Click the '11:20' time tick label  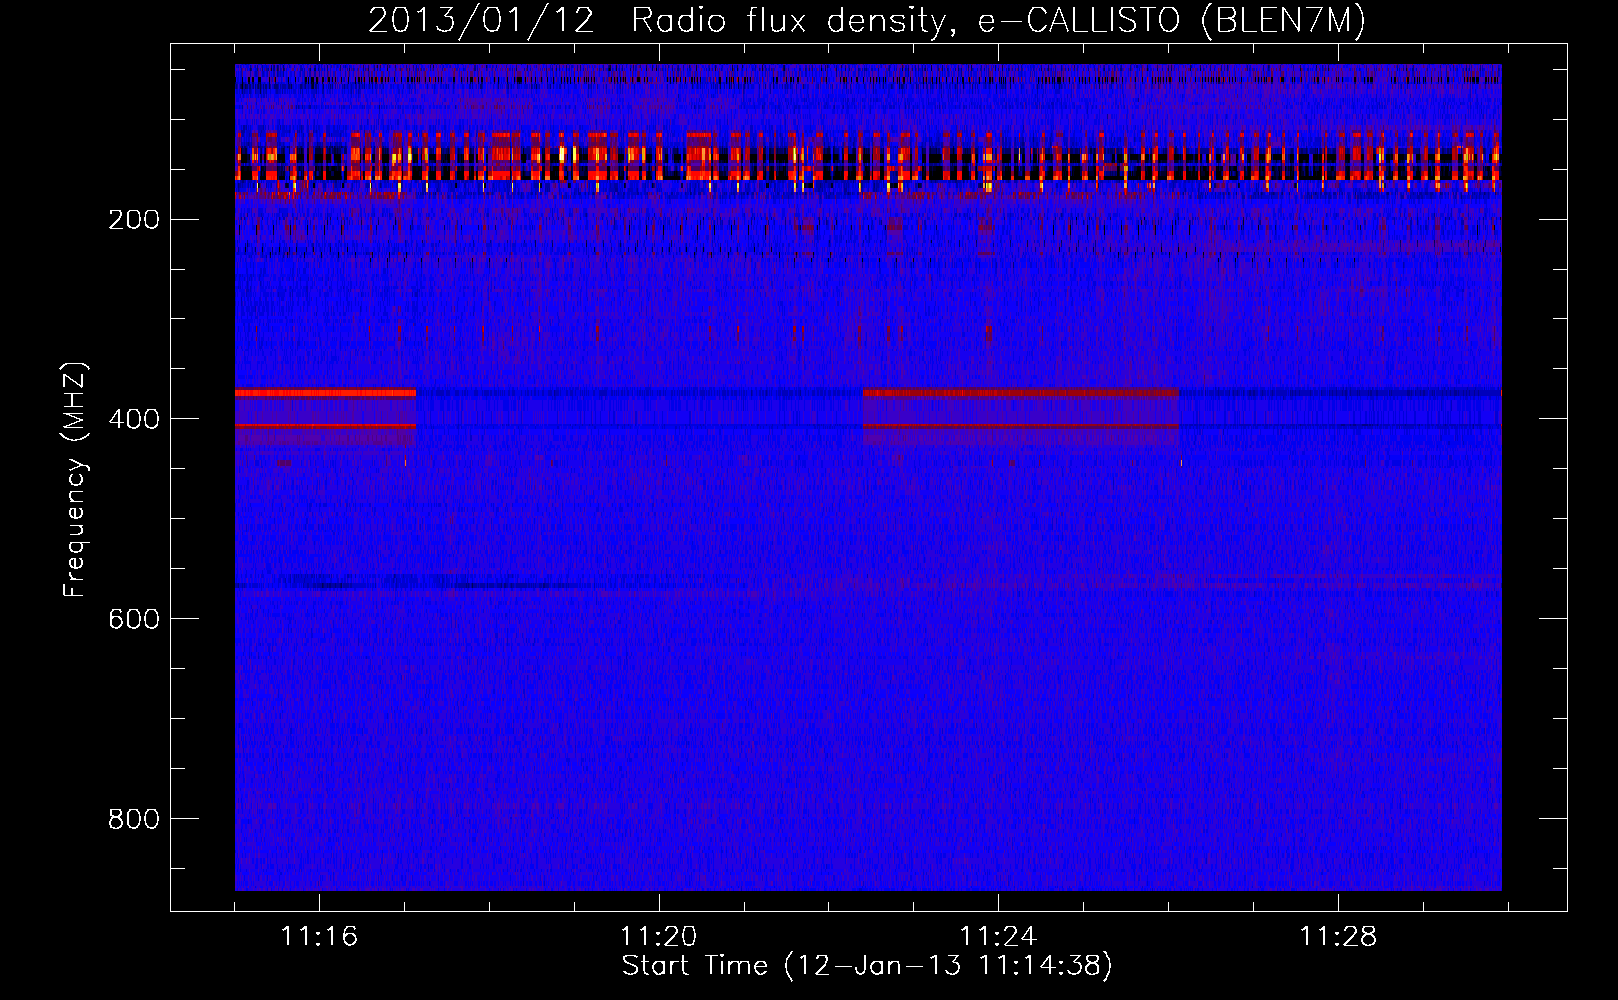658,936
